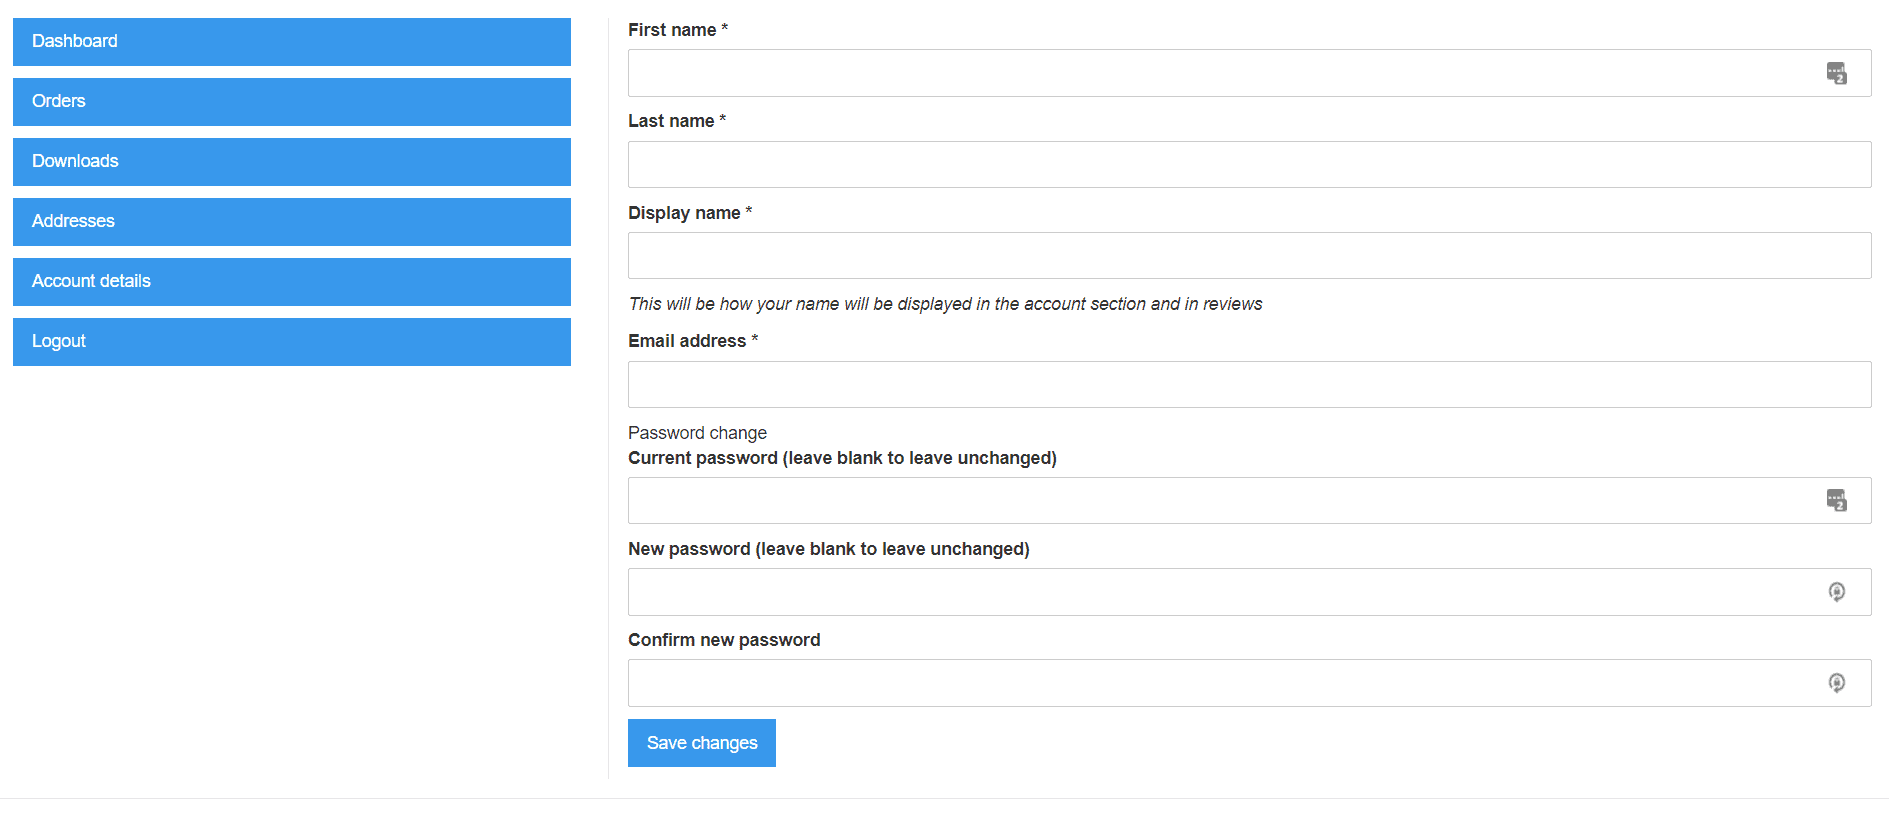This screenshot has height=823, width=1889.
Task: Click the "Display name" field label
Action: [x=684, y=213]
